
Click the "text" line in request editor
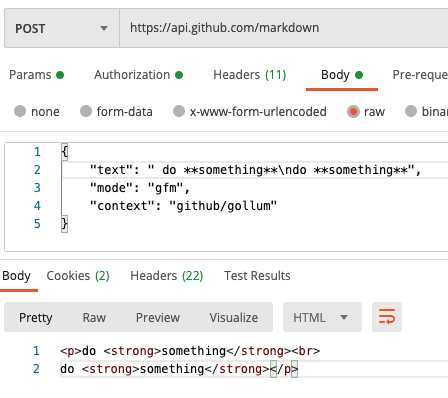point(255,170)
